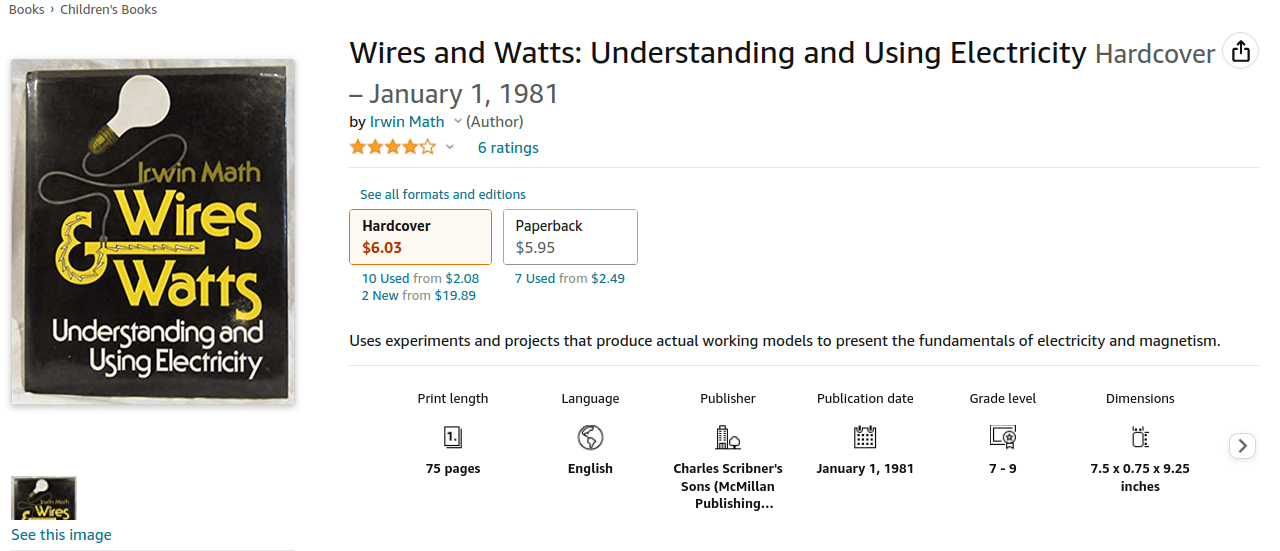Go to the Books breadcrumb

pyautogui.click(x=26, y=9)
